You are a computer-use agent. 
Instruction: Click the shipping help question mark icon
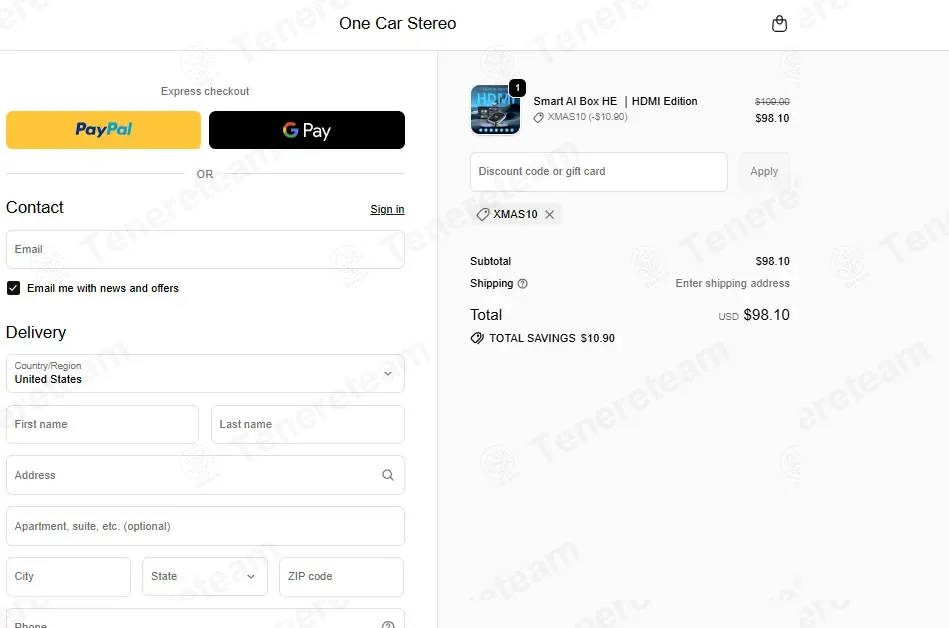523,284
